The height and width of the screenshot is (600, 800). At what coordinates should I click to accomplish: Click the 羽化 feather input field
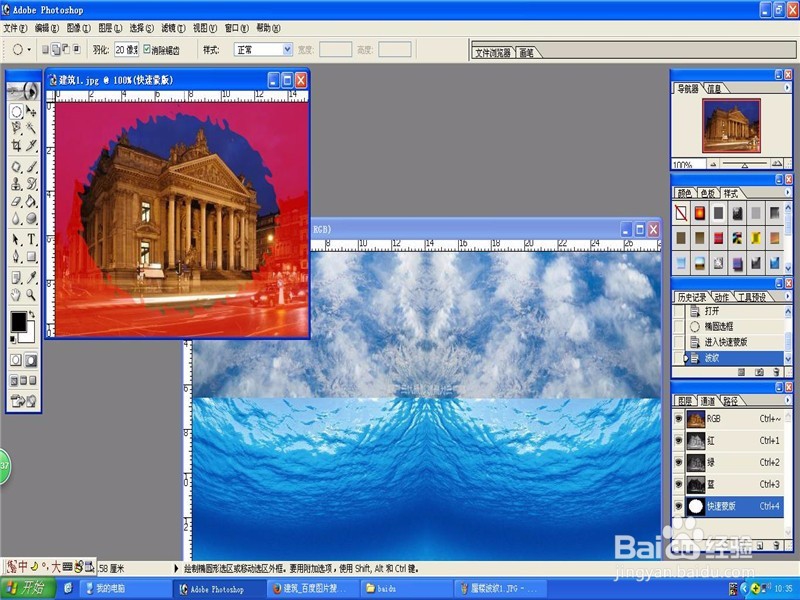(126, 49)
